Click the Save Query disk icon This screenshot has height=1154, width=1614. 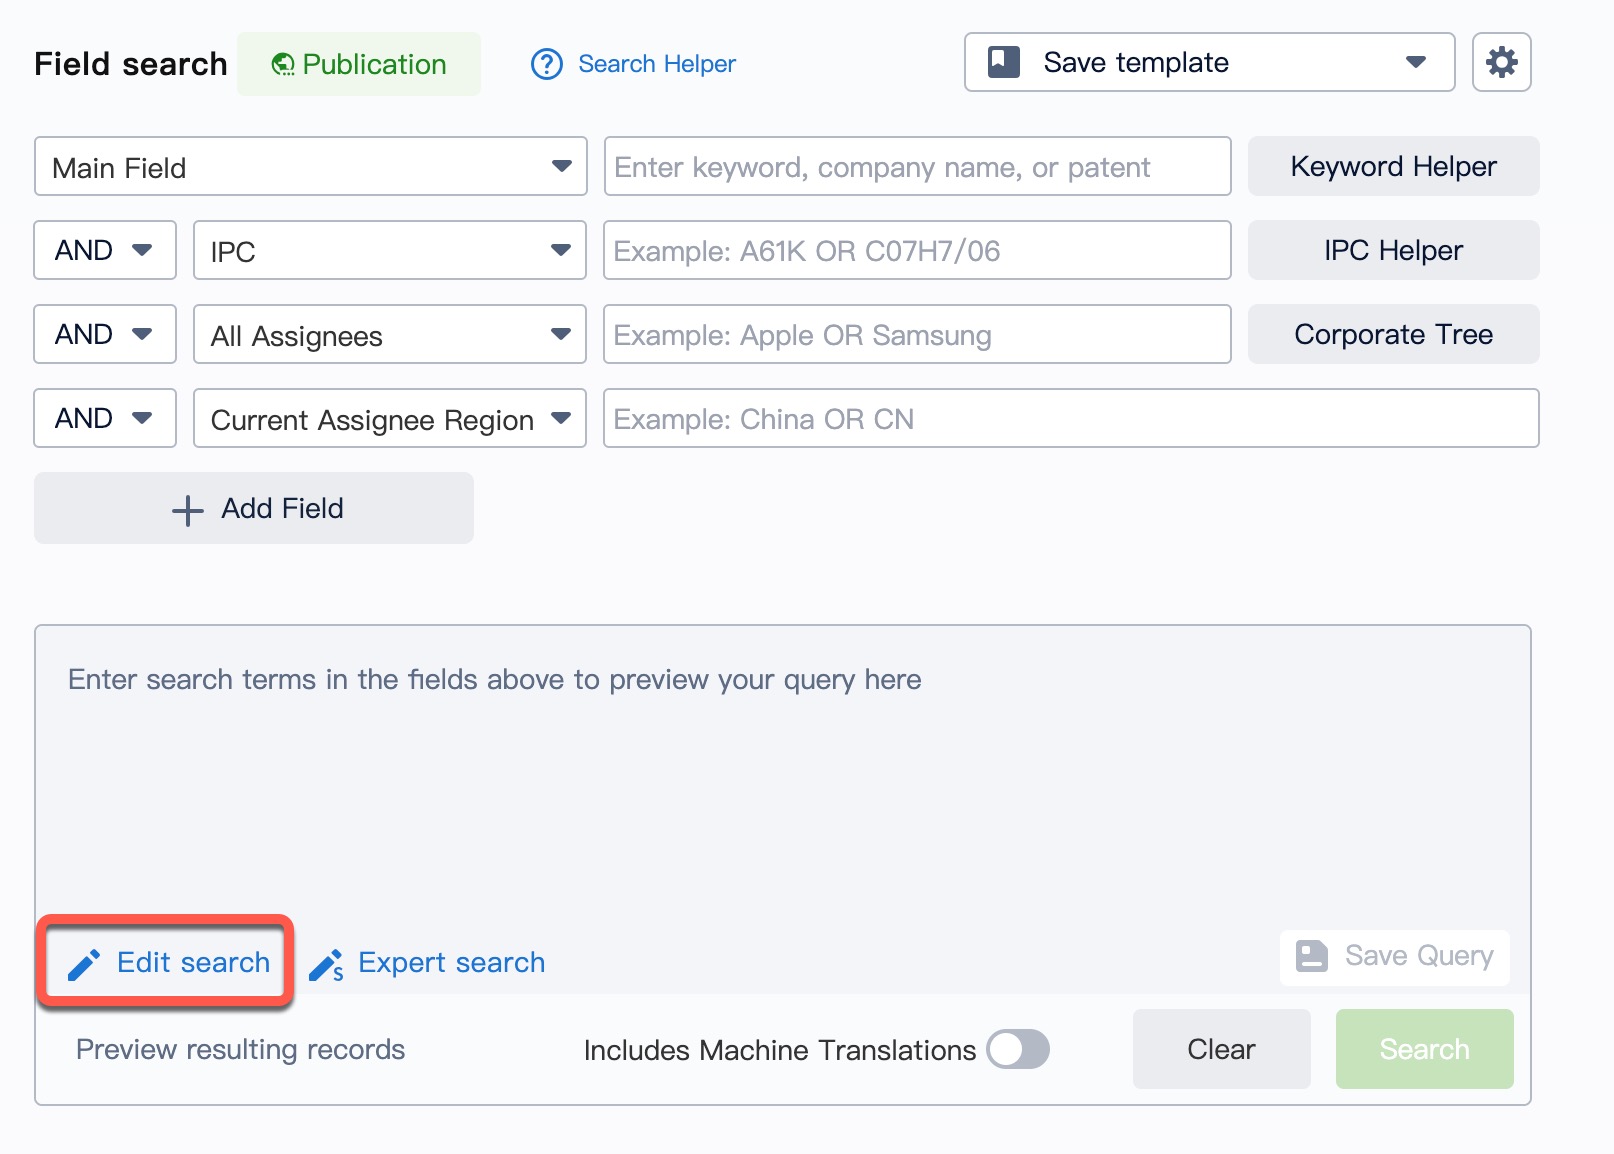[x=1311, y=956]
